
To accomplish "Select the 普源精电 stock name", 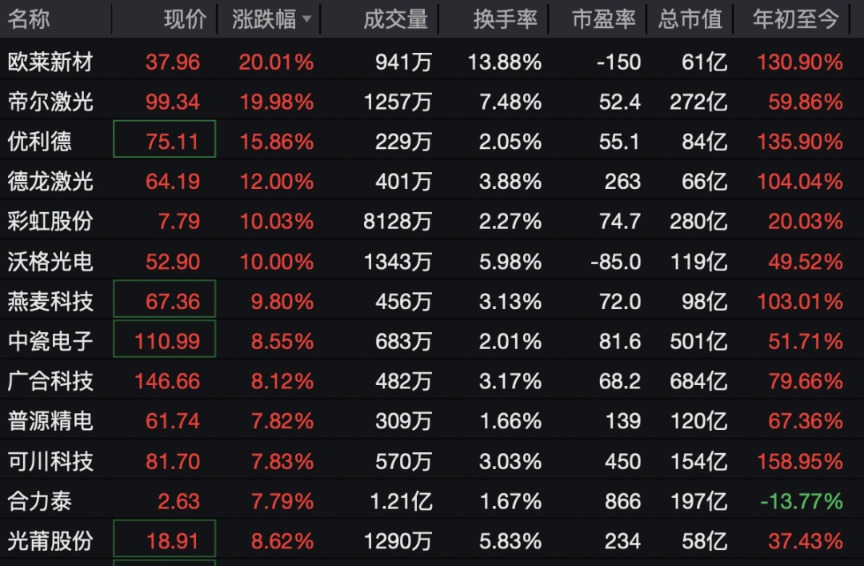I will point(50,421).
